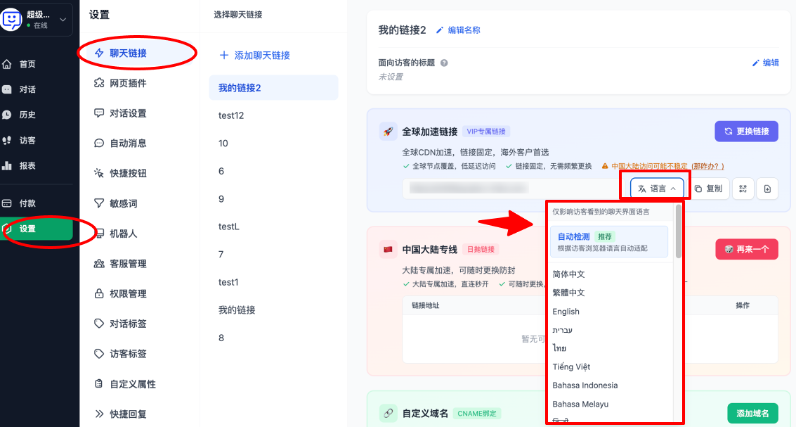Open the account status dropdown chevron
The image size is (796, 428).
click(63, 20)
